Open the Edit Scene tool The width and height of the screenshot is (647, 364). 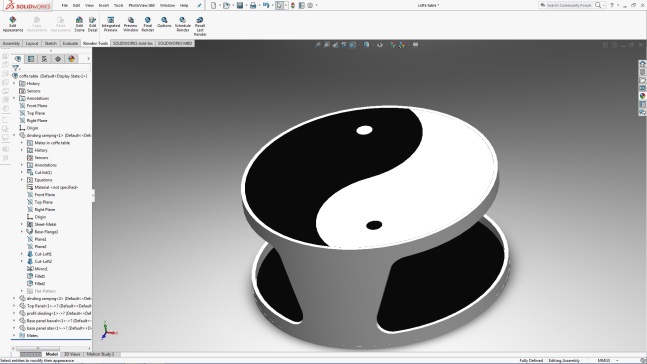point(79,24)
